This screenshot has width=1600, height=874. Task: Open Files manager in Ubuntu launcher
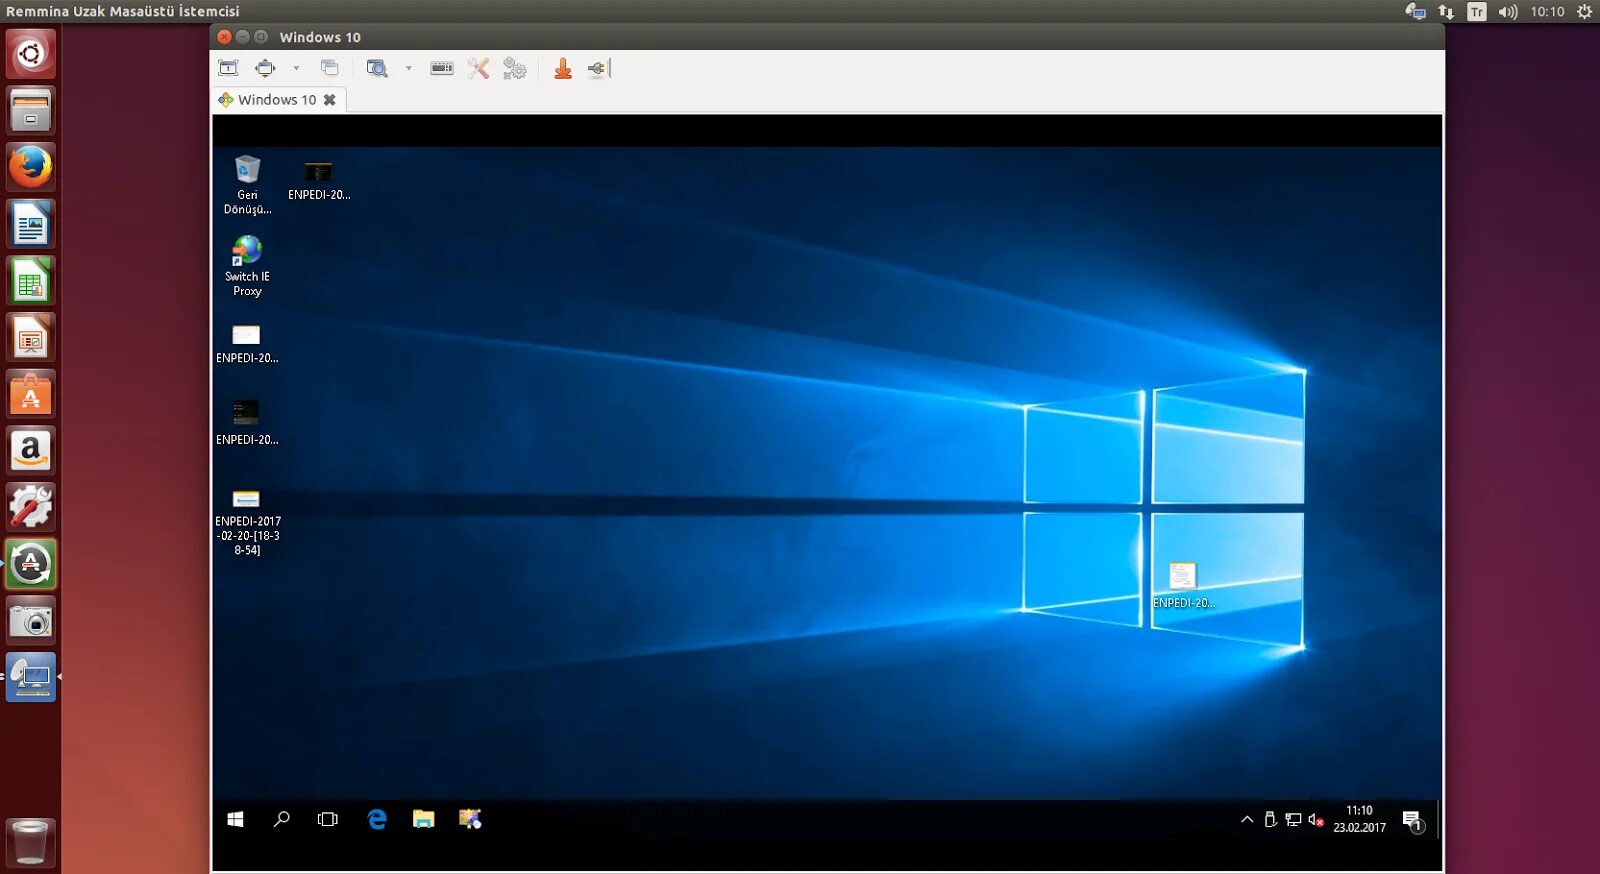click(x=30, y=110)
